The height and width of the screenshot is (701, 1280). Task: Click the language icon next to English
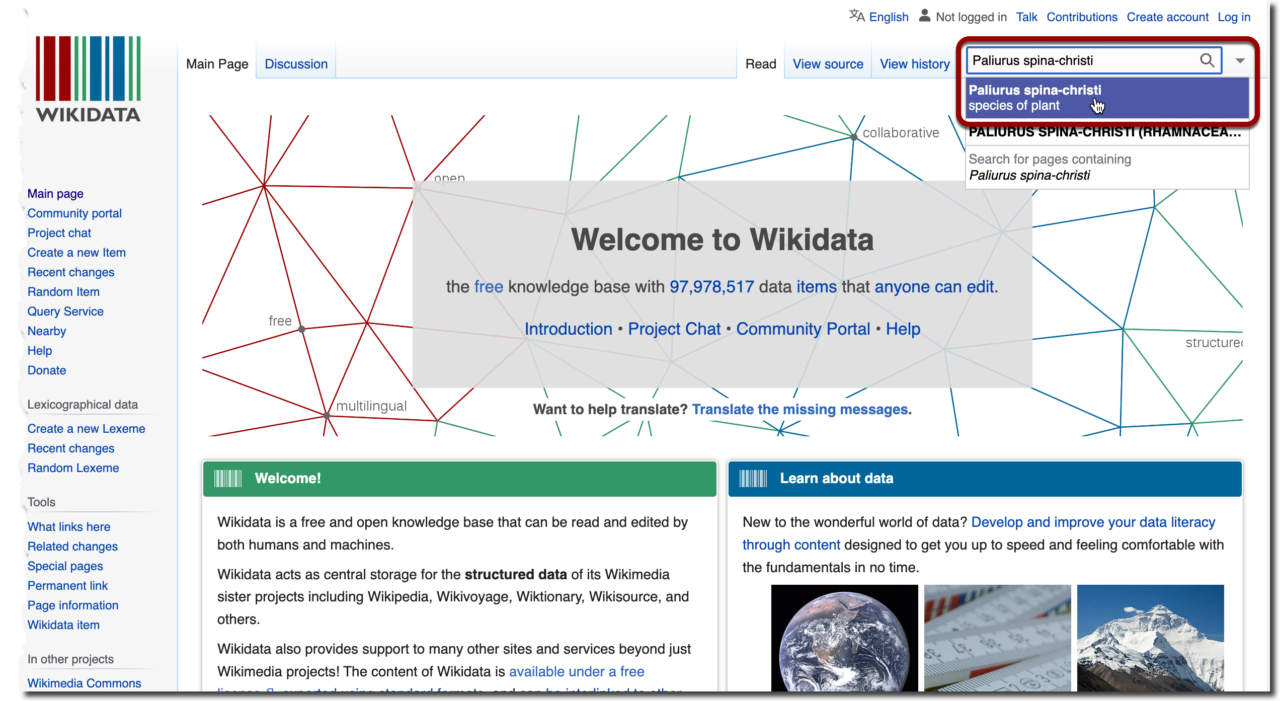[857, 16]
